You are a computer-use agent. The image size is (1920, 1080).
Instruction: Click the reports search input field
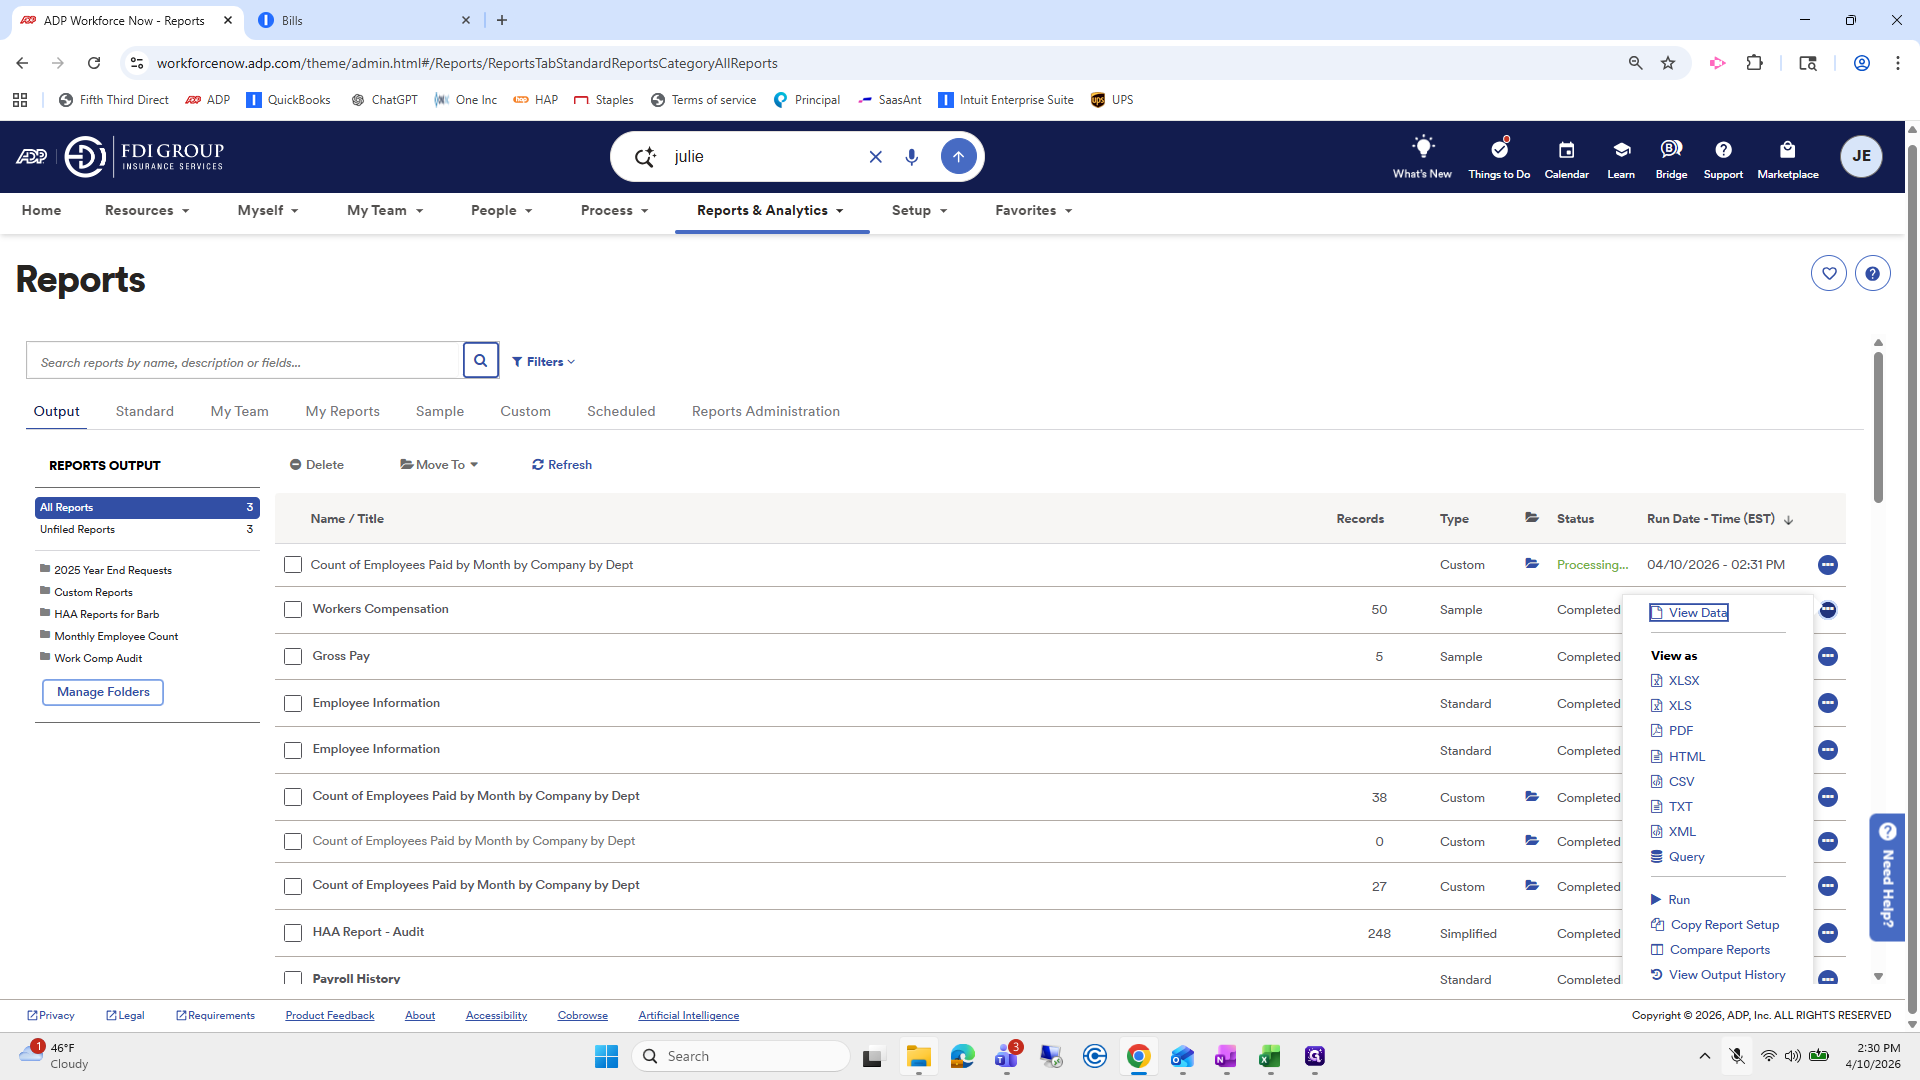[x=244, y=361]
